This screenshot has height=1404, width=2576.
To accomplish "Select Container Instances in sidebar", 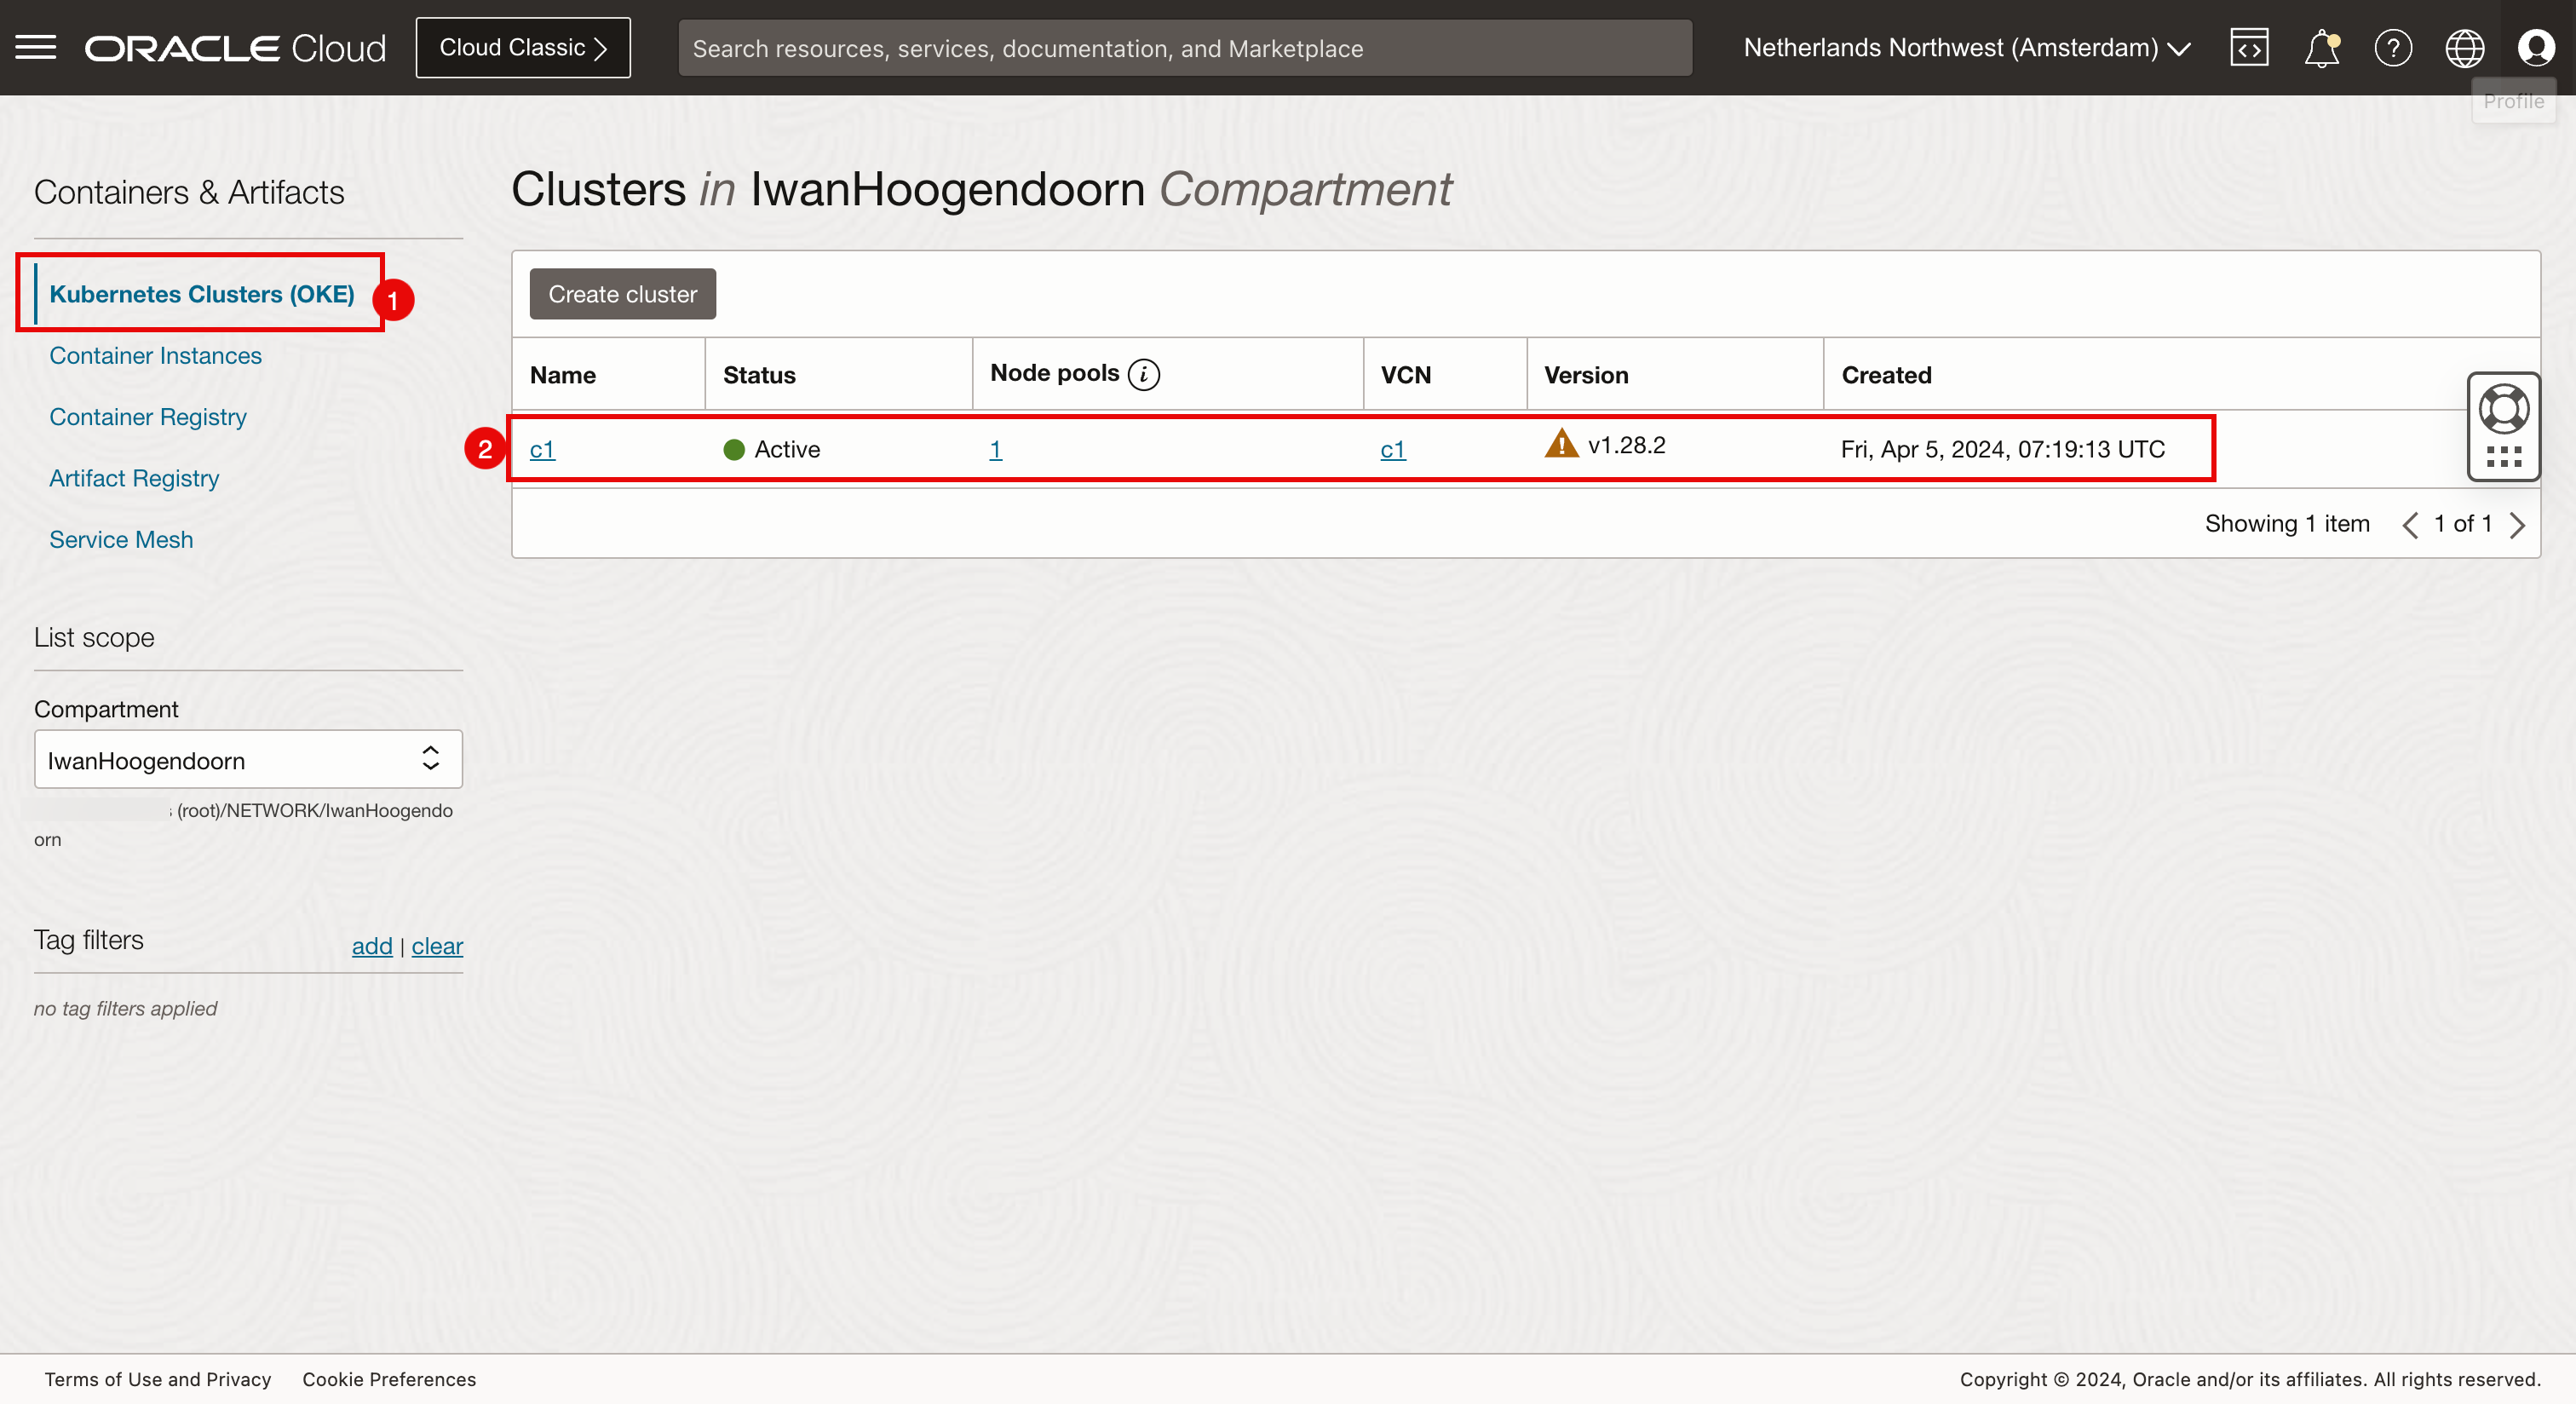I will click(155, 355).
